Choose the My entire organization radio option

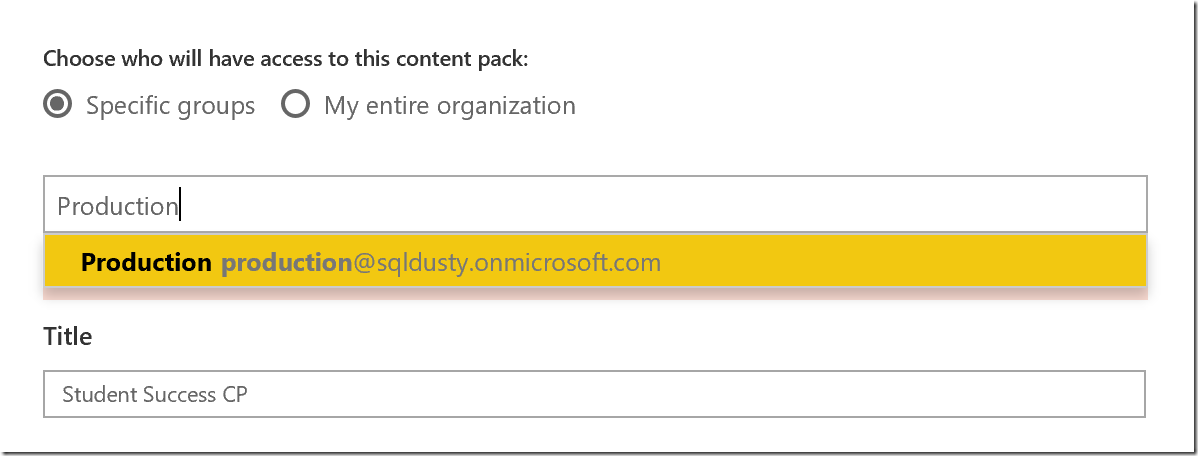click(295, 105)
